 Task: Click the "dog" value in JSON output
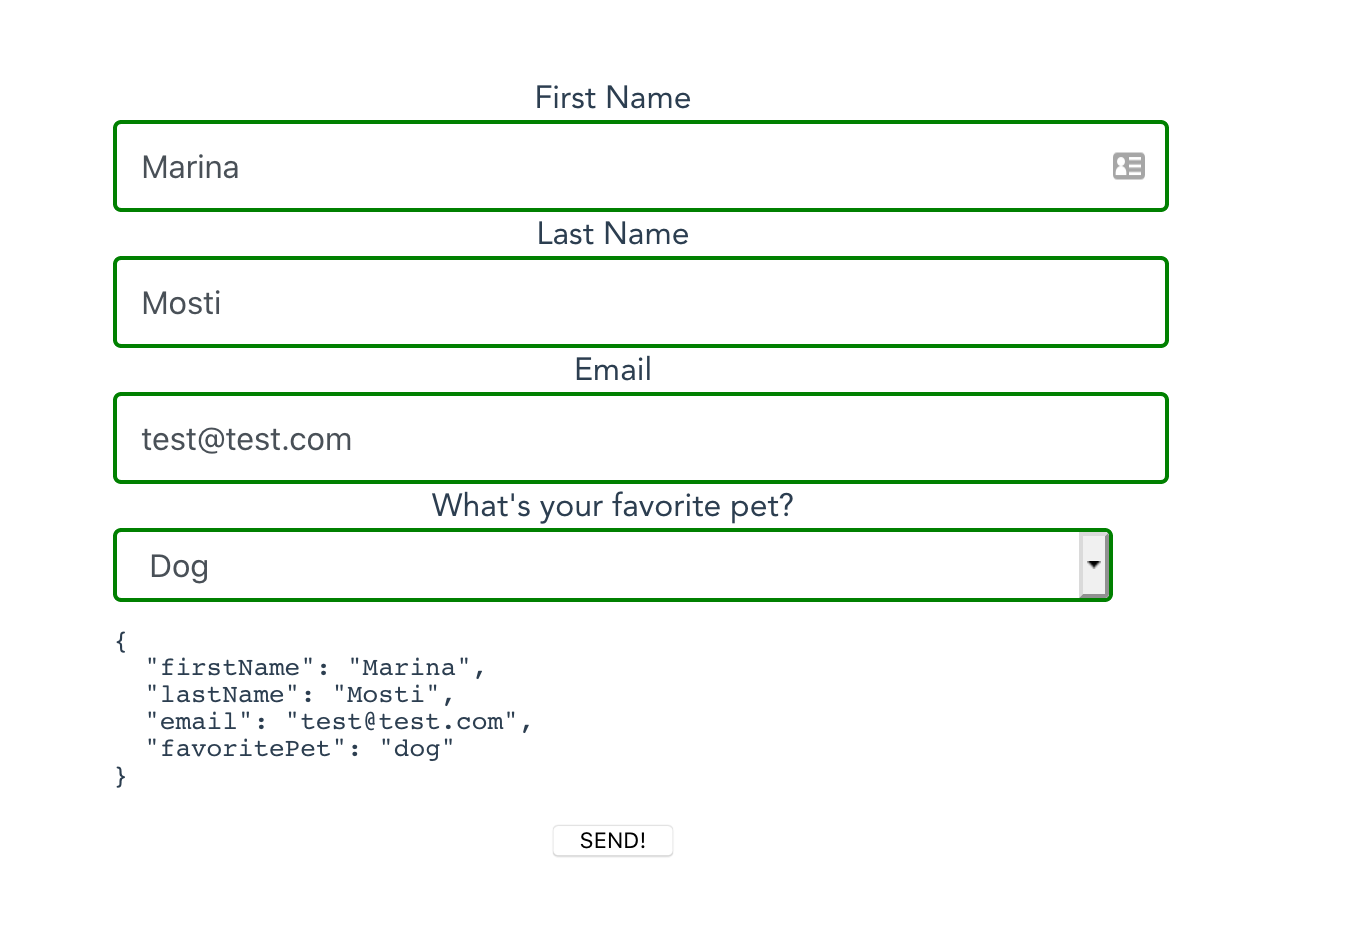(417, 748)
